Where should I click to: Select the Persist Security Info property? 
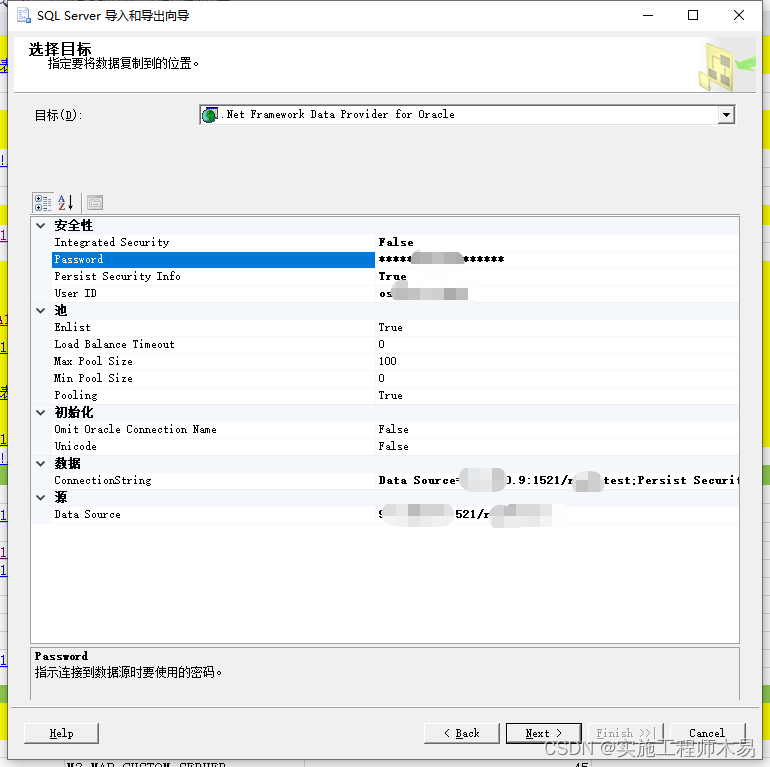pyautogui.click(x=213, y=276)
